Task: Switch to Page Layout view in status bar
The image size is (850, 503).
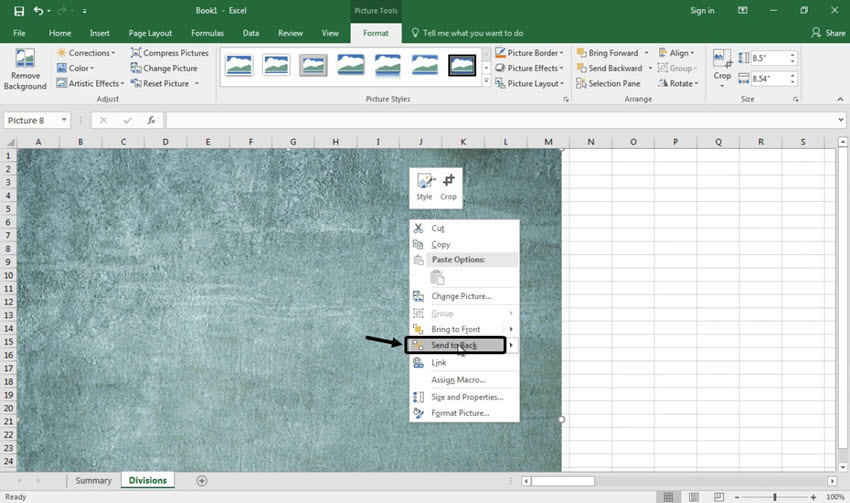Action: (693, 497)
